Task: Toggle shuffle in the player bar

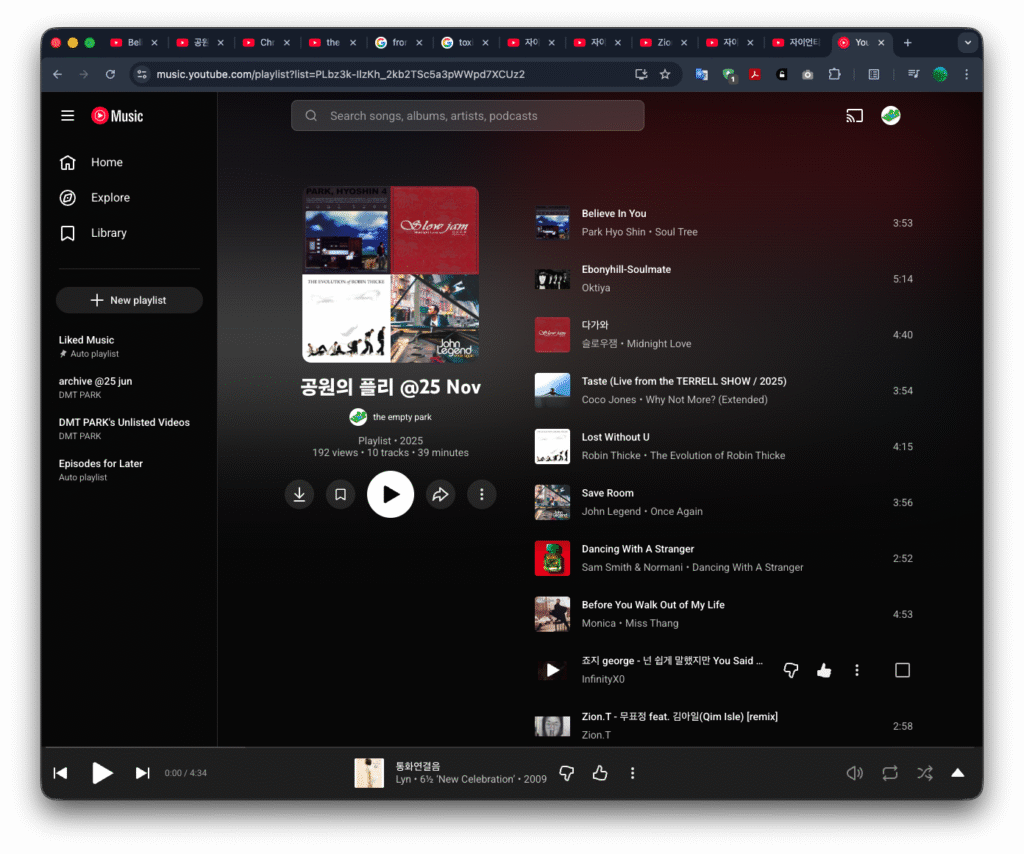Action: [925, 773]
